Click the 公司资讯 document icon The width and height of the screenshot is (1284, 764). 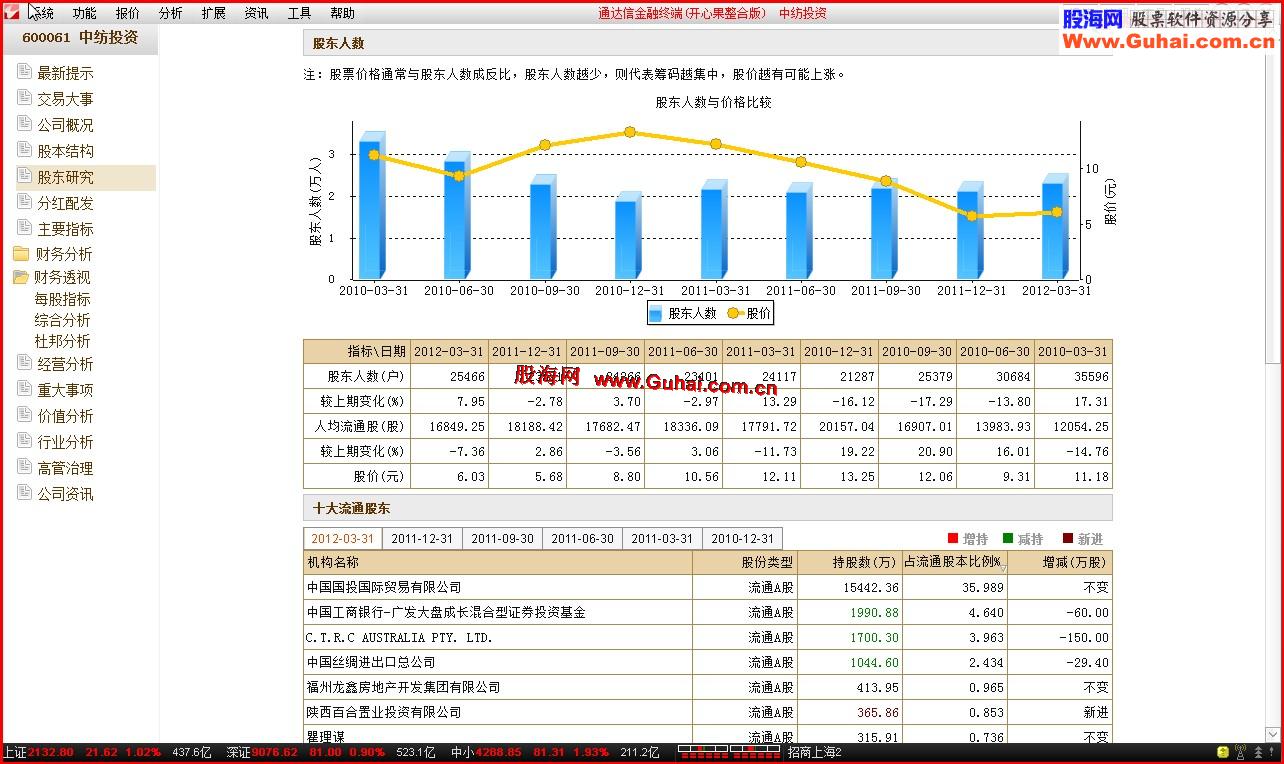coord(24,493)
